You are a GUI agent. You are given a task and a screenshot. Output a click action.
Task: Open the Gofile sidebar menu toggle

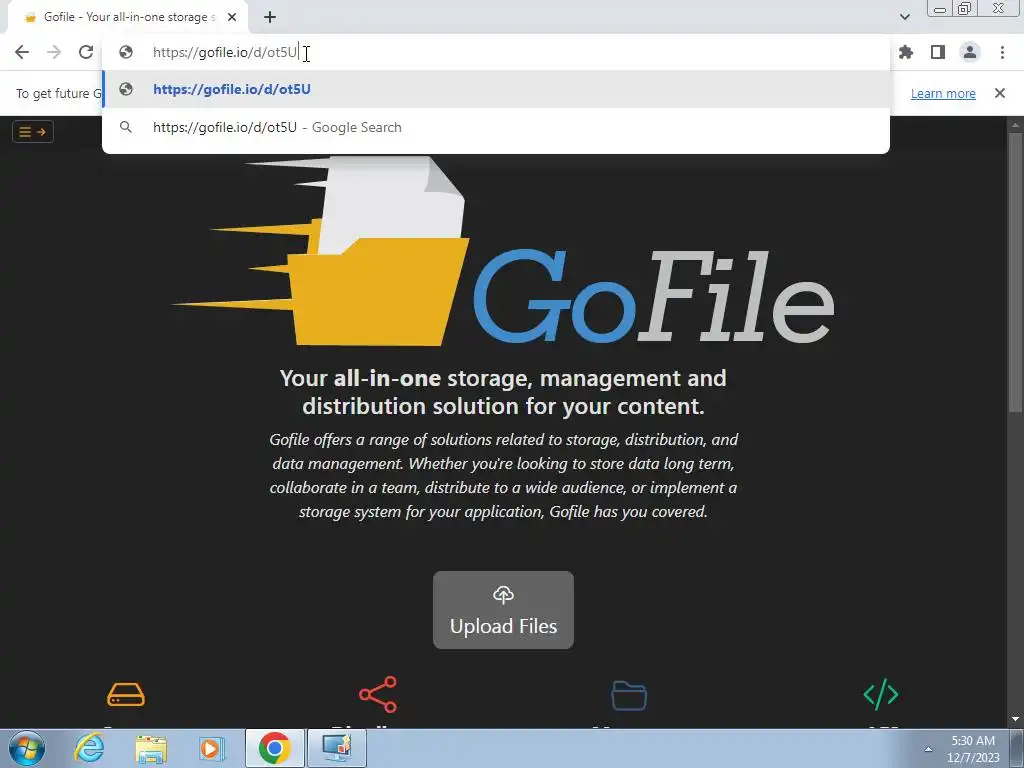pos(33,132)
